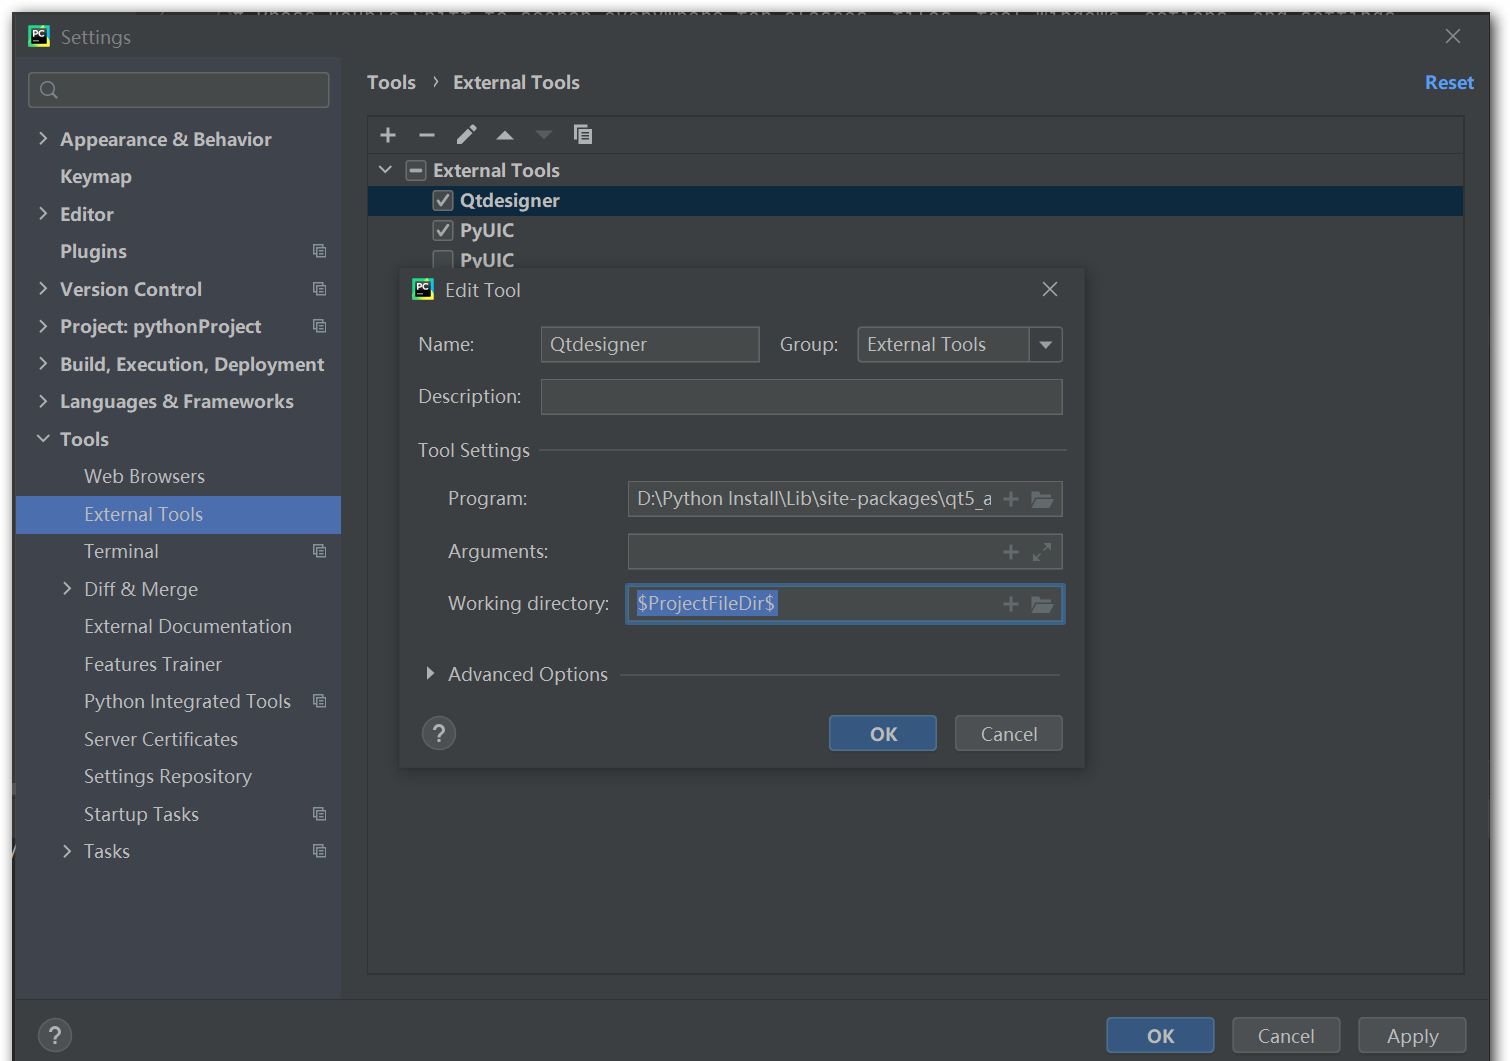The height and width of the screenshot is (1061, 1510).
Task: Expand Languages & Frameworks section
Action: pyautogui.click(x=43, y=401)
